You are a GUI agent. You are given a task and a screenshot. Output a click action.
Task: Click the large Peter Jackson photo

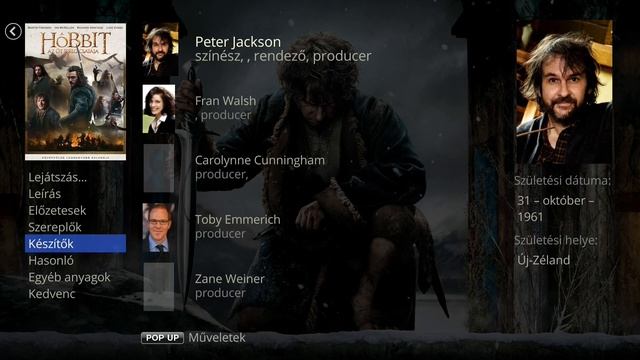click(x=564, y=92)
